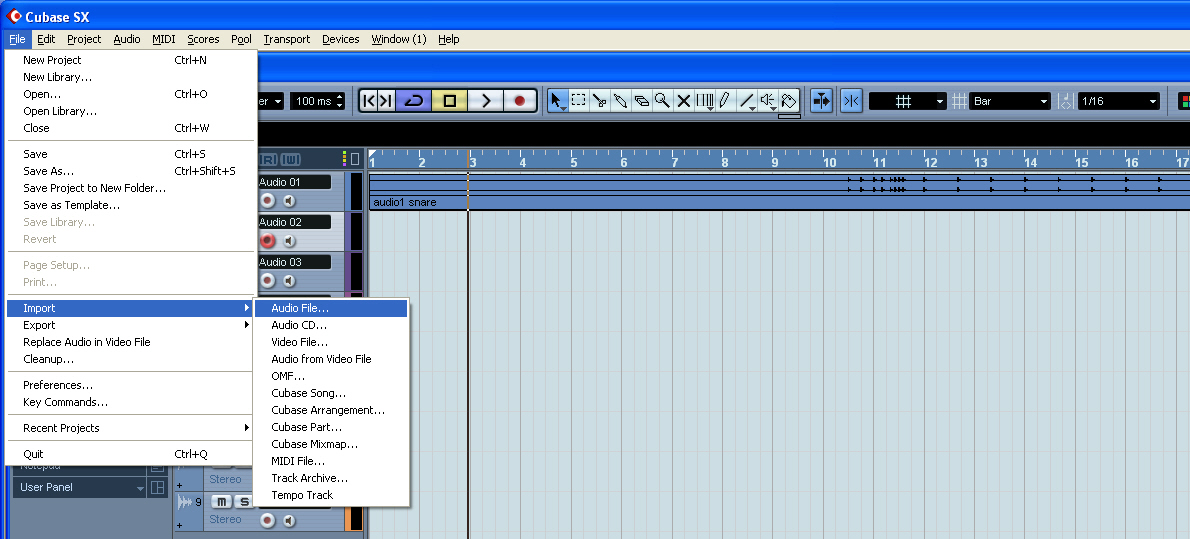Viewport: 1190px width, 539px height.
Task: Open Preferences... from File menu
Action: coord(131,385)
